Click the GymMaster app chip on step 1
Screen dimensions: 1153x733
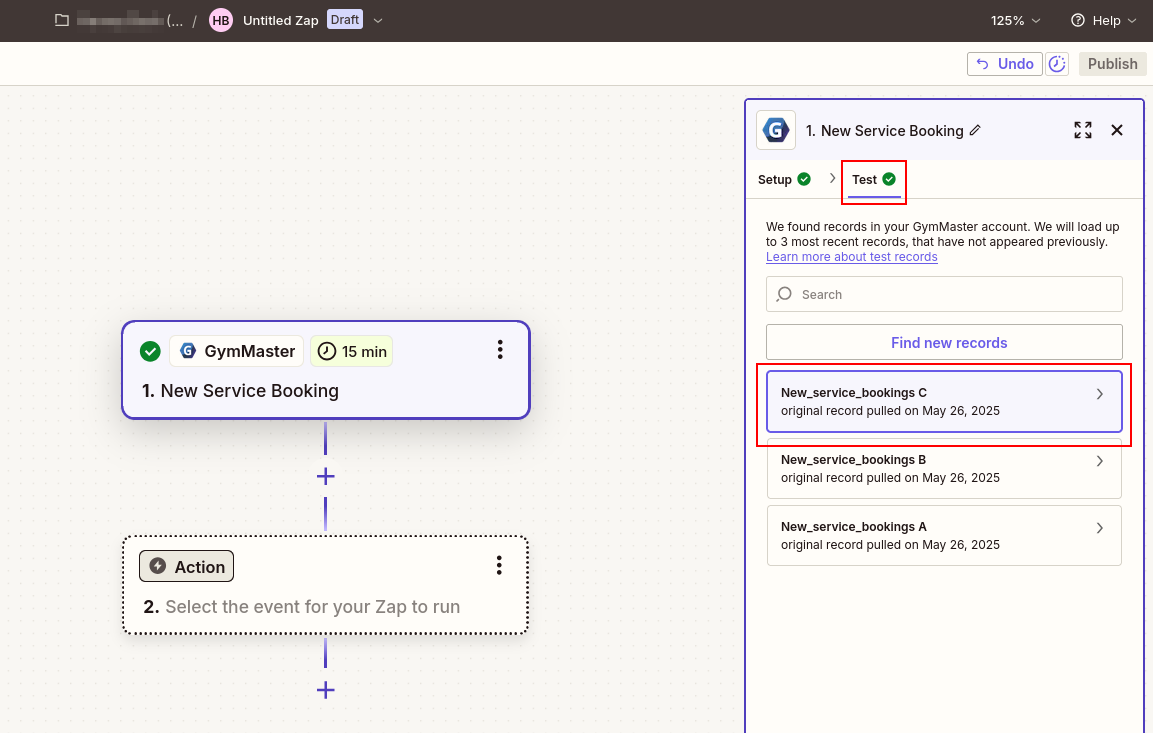coord(237,351)
